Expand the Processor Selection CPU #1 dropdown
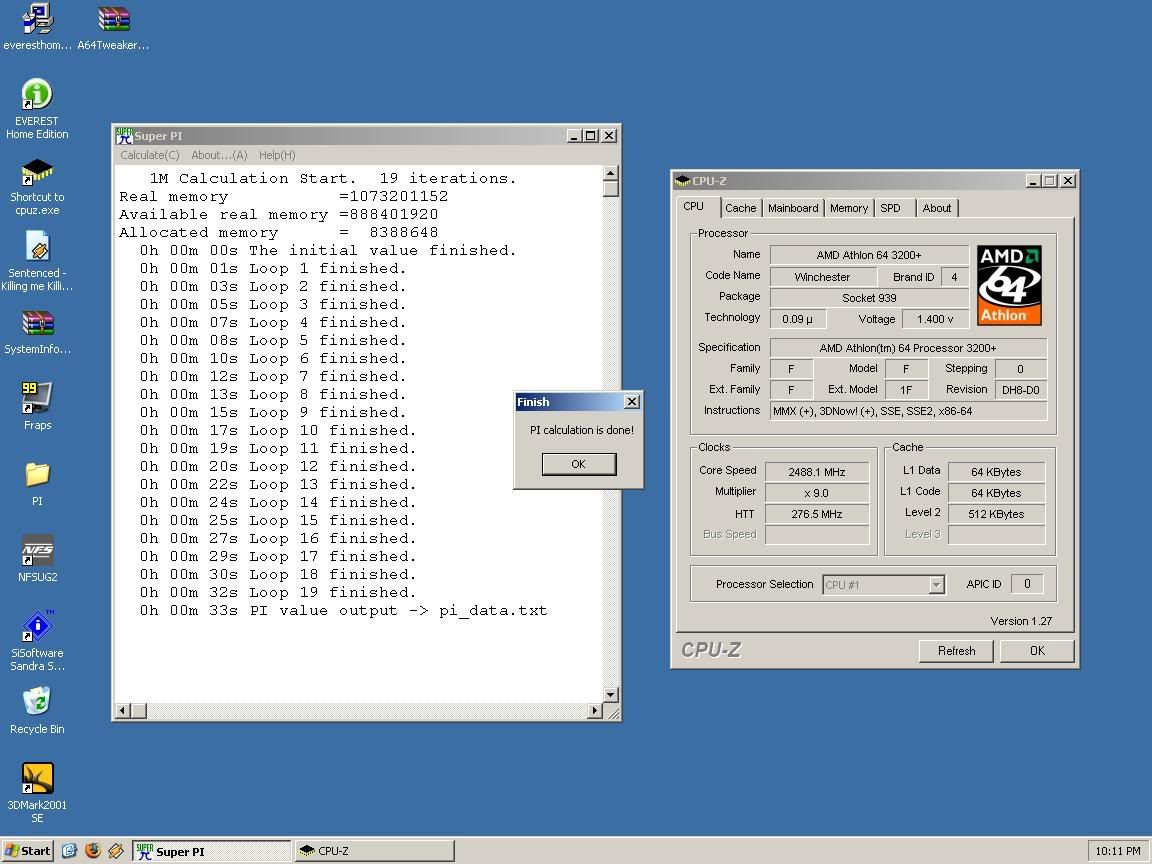 tap(937, 585)
